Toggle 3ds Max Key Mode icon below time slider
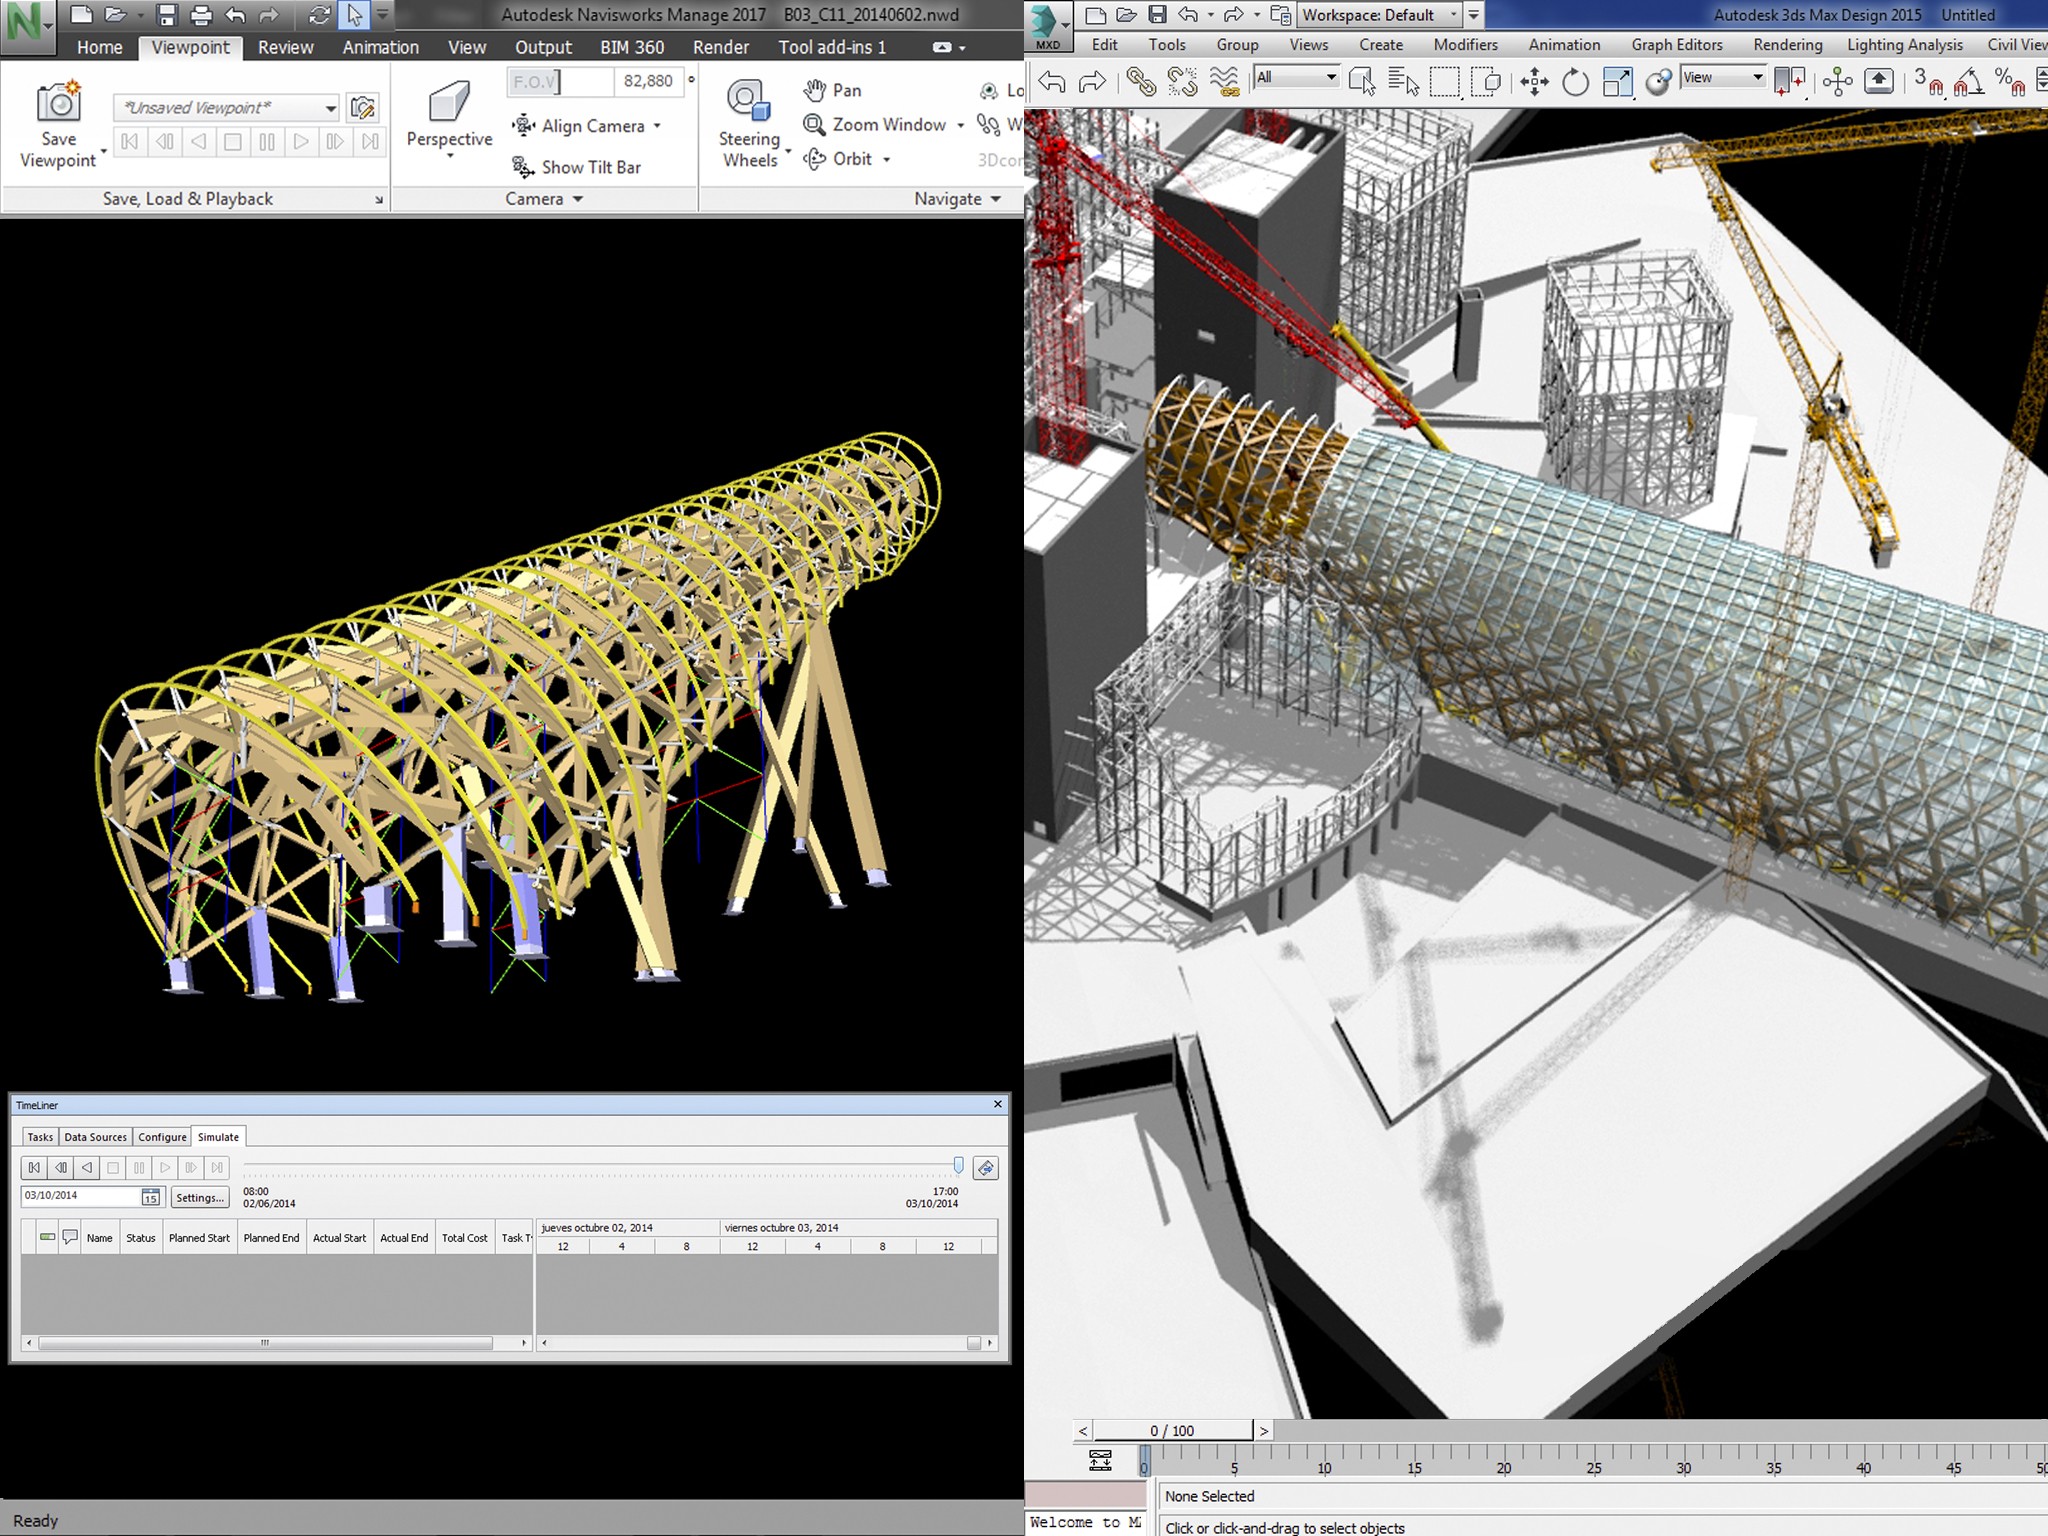 click(1100, 1461)
